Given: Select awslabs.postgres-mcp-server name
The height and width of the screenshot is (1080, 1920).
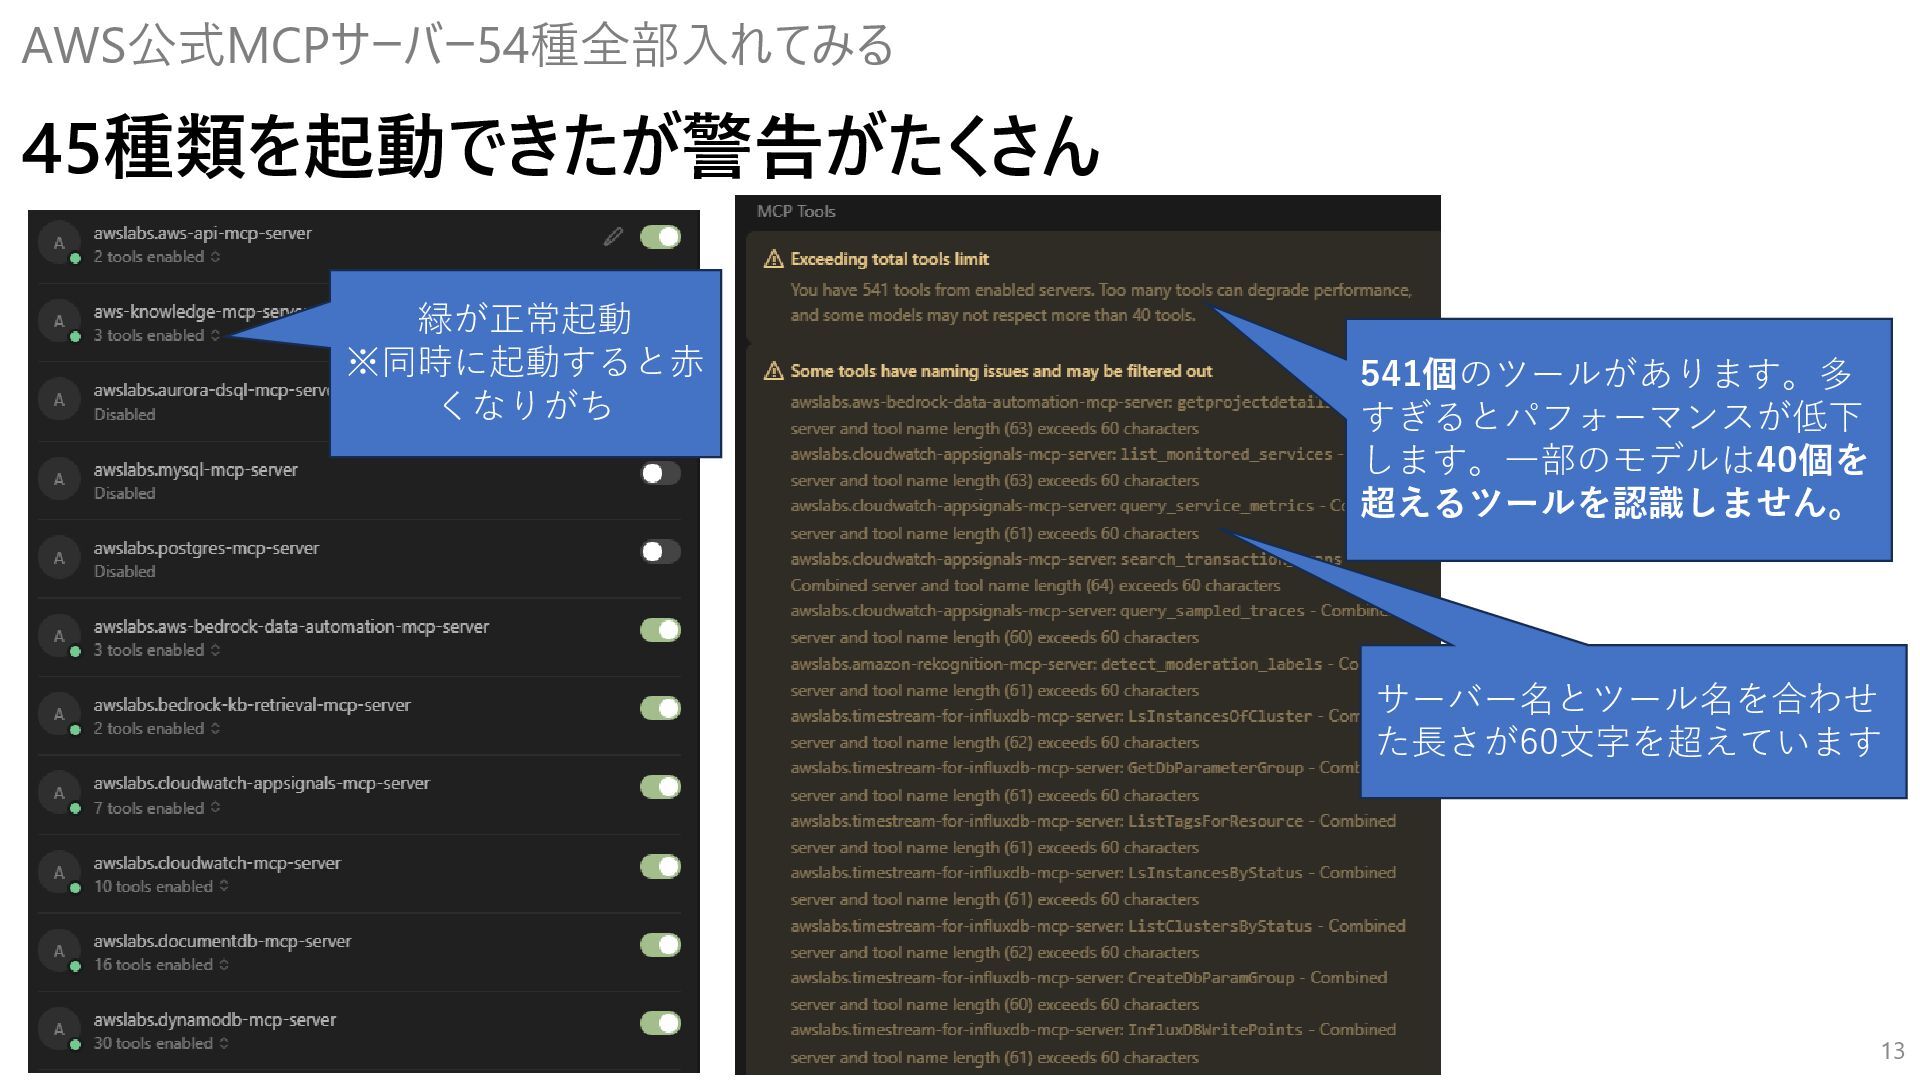Looking at the screenshot, I should 206,548.
